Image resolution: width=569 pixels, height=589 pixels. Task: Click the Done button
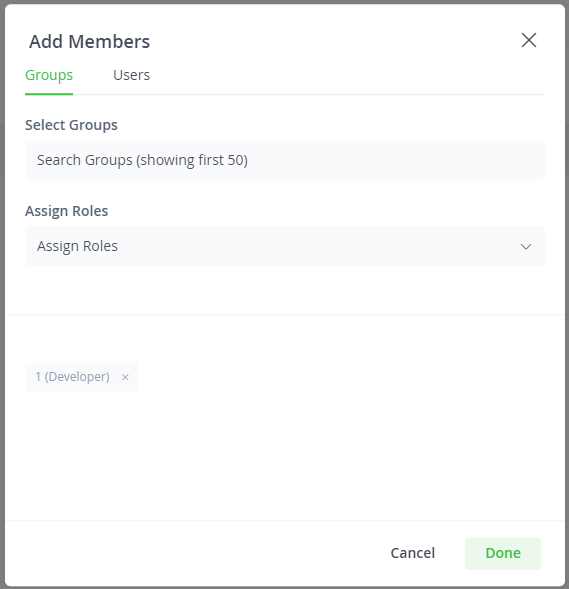(x=503, y=553)
